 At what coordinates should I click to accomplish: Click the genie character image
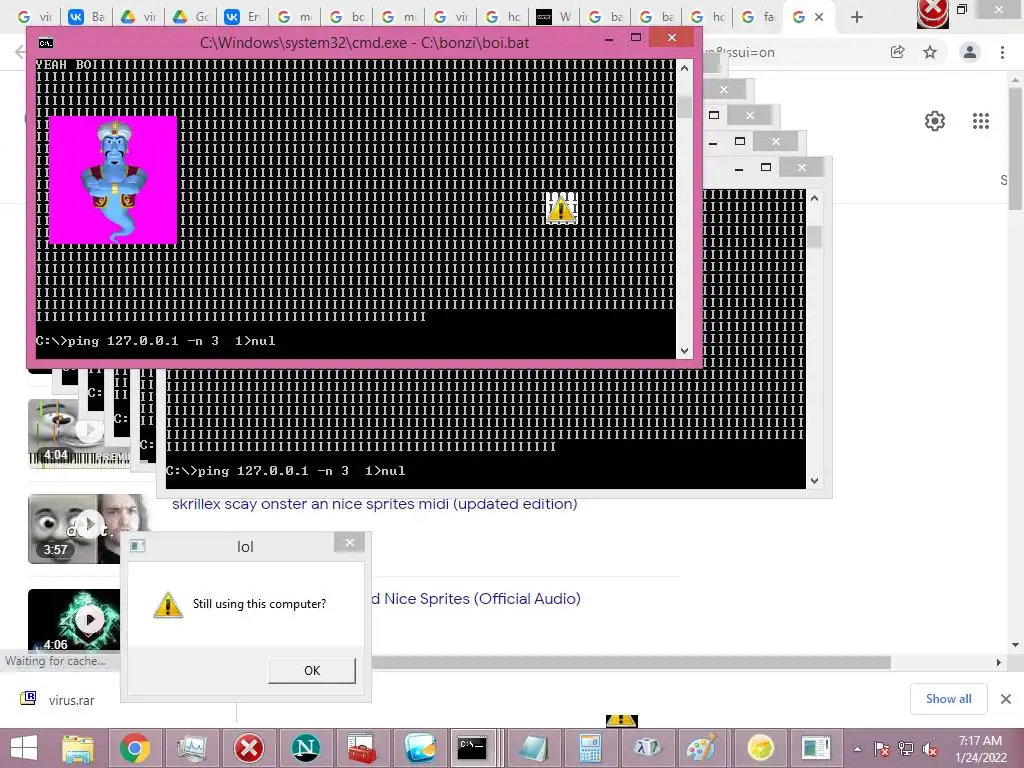(x=113, y=180)
